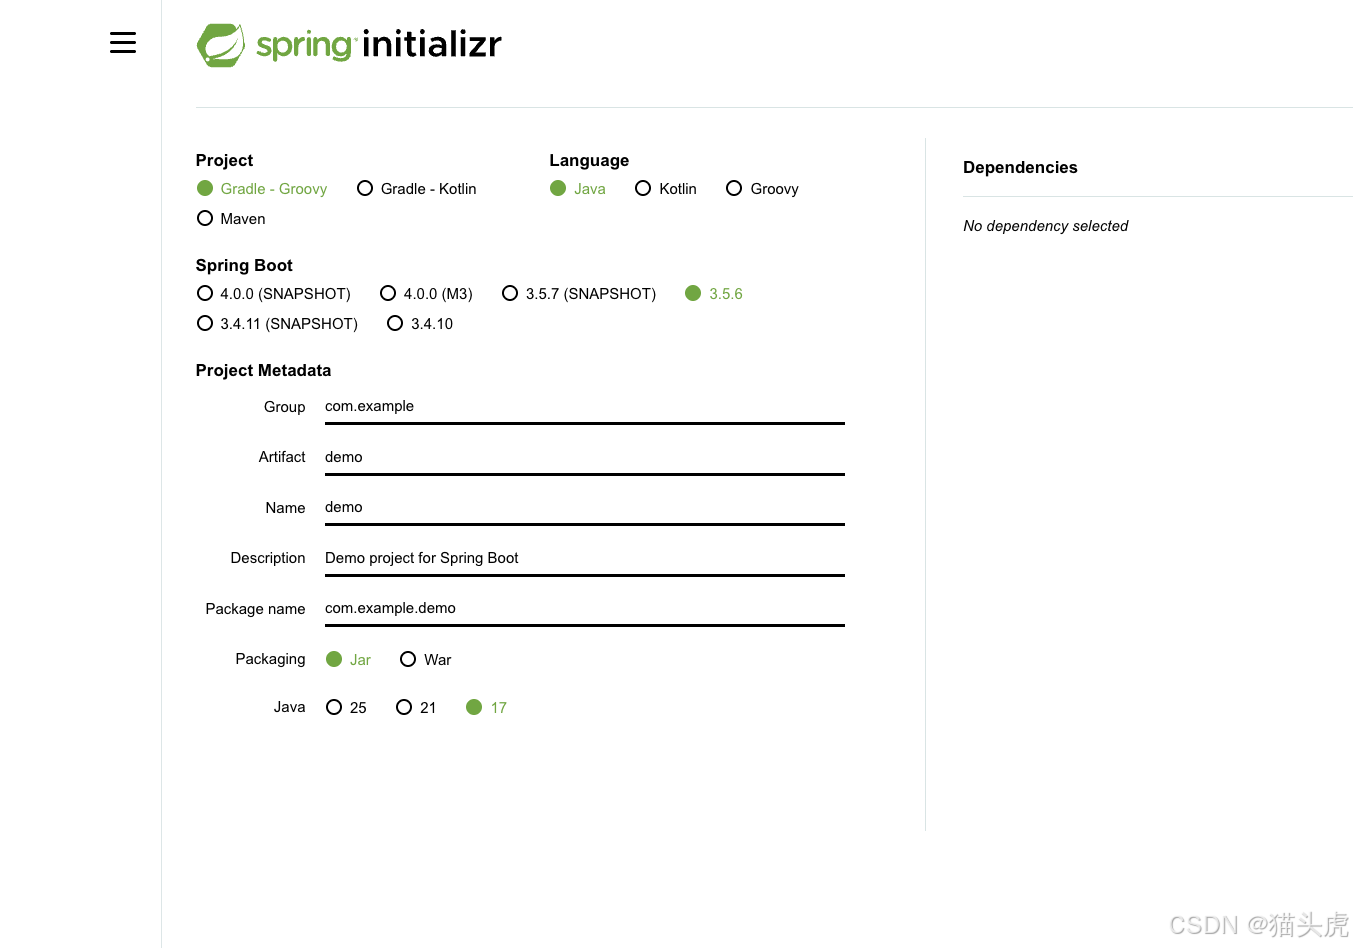This screenshot has width=1353, height=948.
Task: Select Java version 25
Action: point(347,708)
